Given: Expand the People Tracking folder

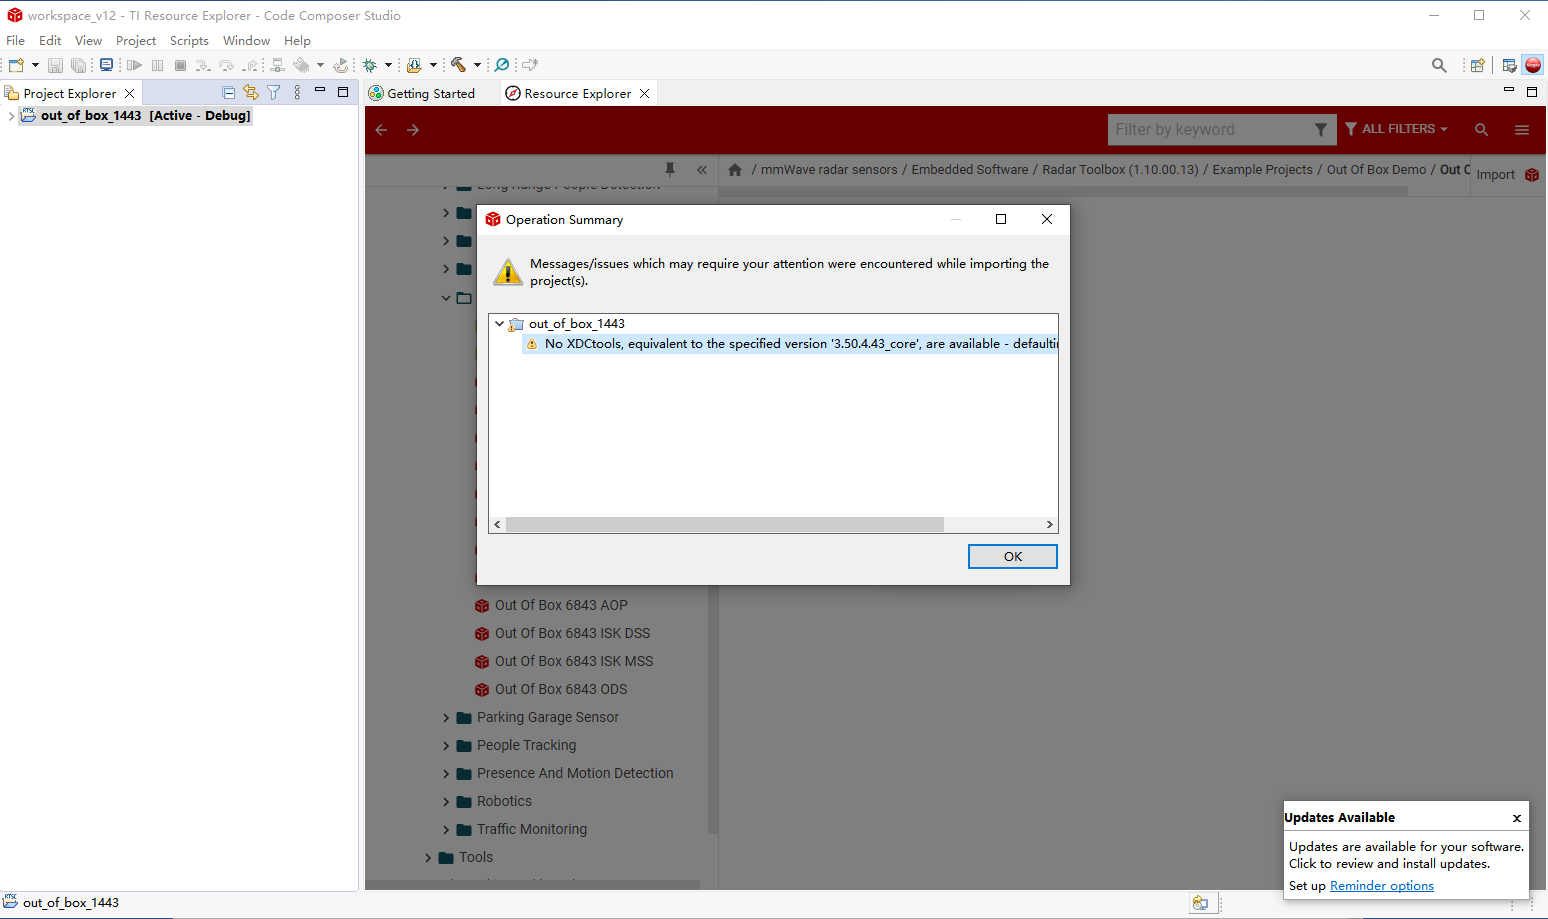Looking at the screenshot, I should pos(446,746).
